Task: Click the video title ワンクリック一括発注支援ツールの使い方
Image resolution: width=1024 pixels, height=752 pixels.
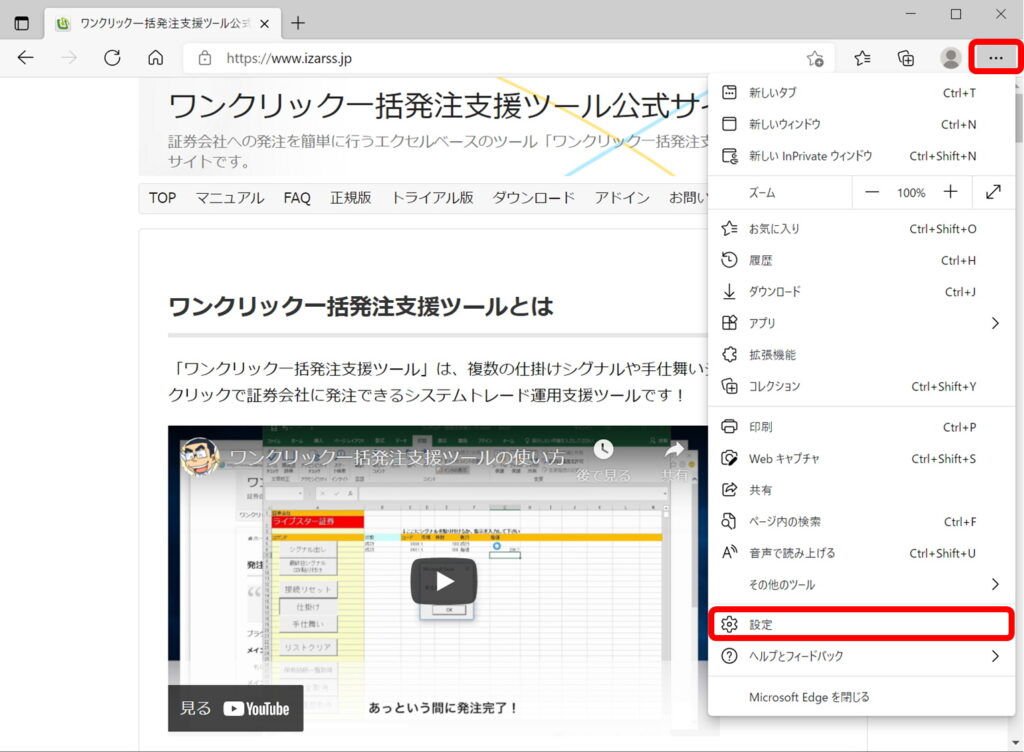Action: tap(397, 457)
